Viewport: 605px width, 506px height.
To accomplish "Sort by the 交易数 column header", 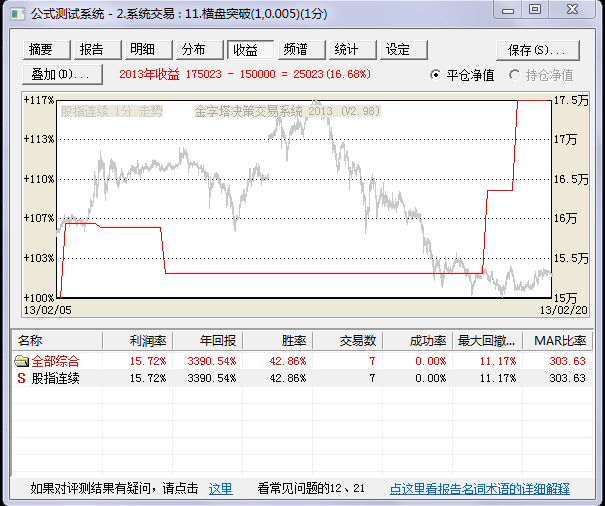I will coord(348,341).
